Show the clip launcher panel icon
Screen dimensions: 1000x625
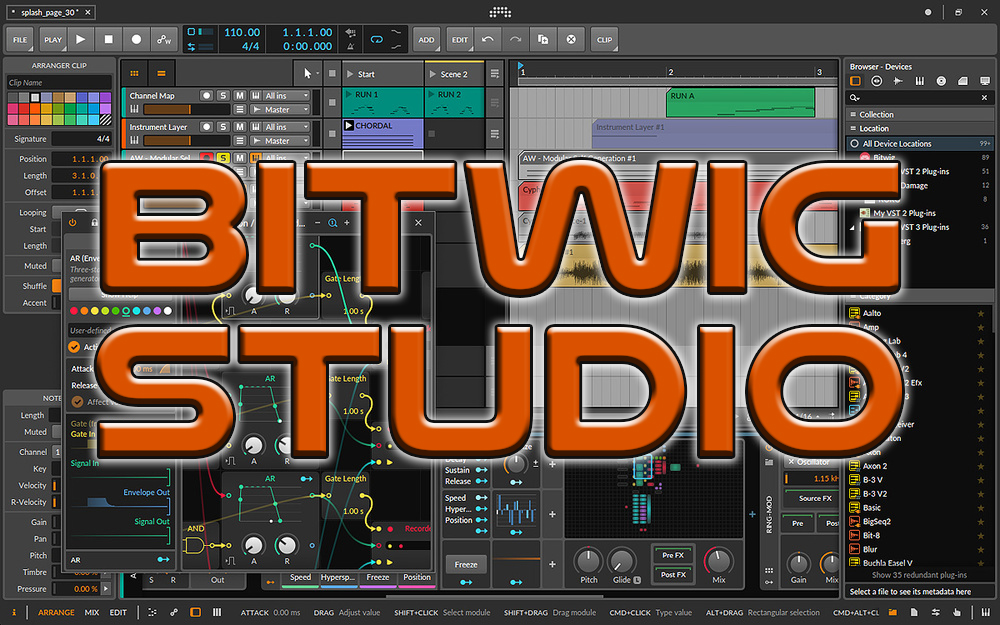point(135,74)
